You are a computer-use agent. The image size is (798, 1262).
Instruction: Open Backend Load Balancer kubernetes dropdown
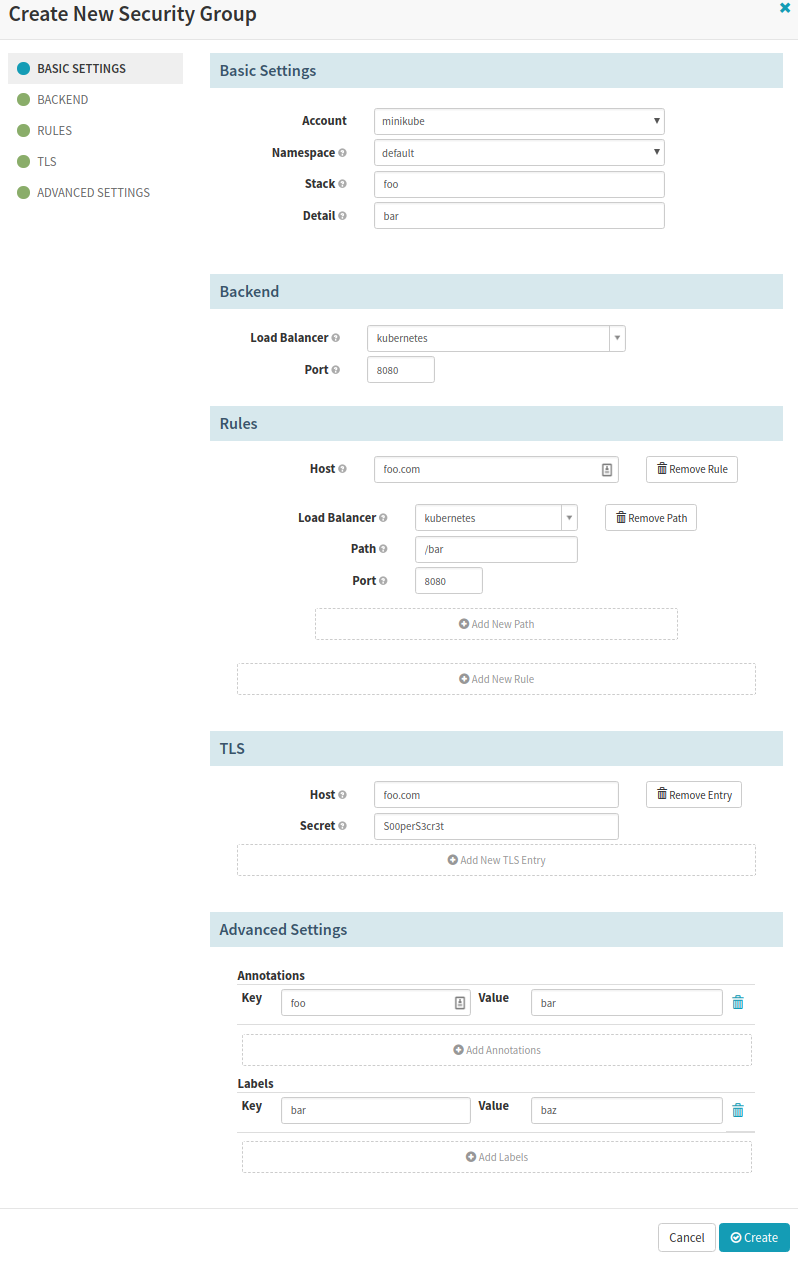point(496,338)
